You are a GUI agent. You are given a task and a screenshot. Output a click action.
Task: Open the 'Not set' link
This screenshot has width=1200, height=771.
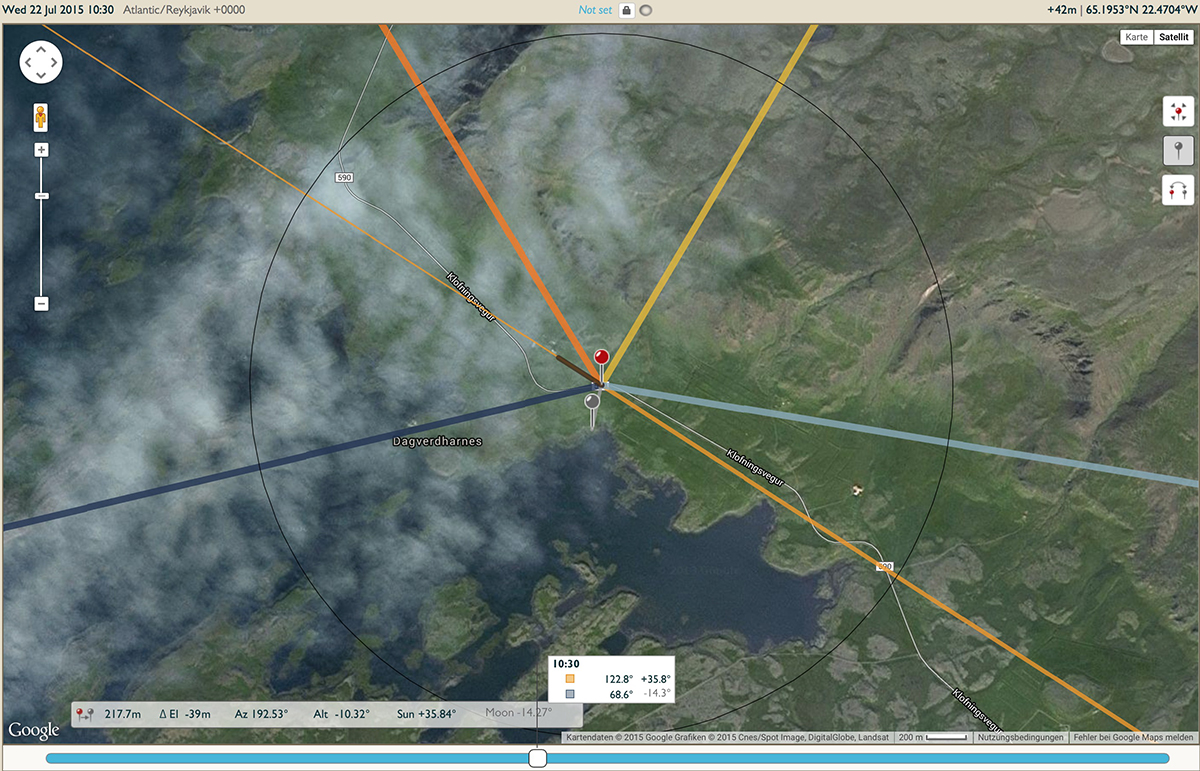595,10
